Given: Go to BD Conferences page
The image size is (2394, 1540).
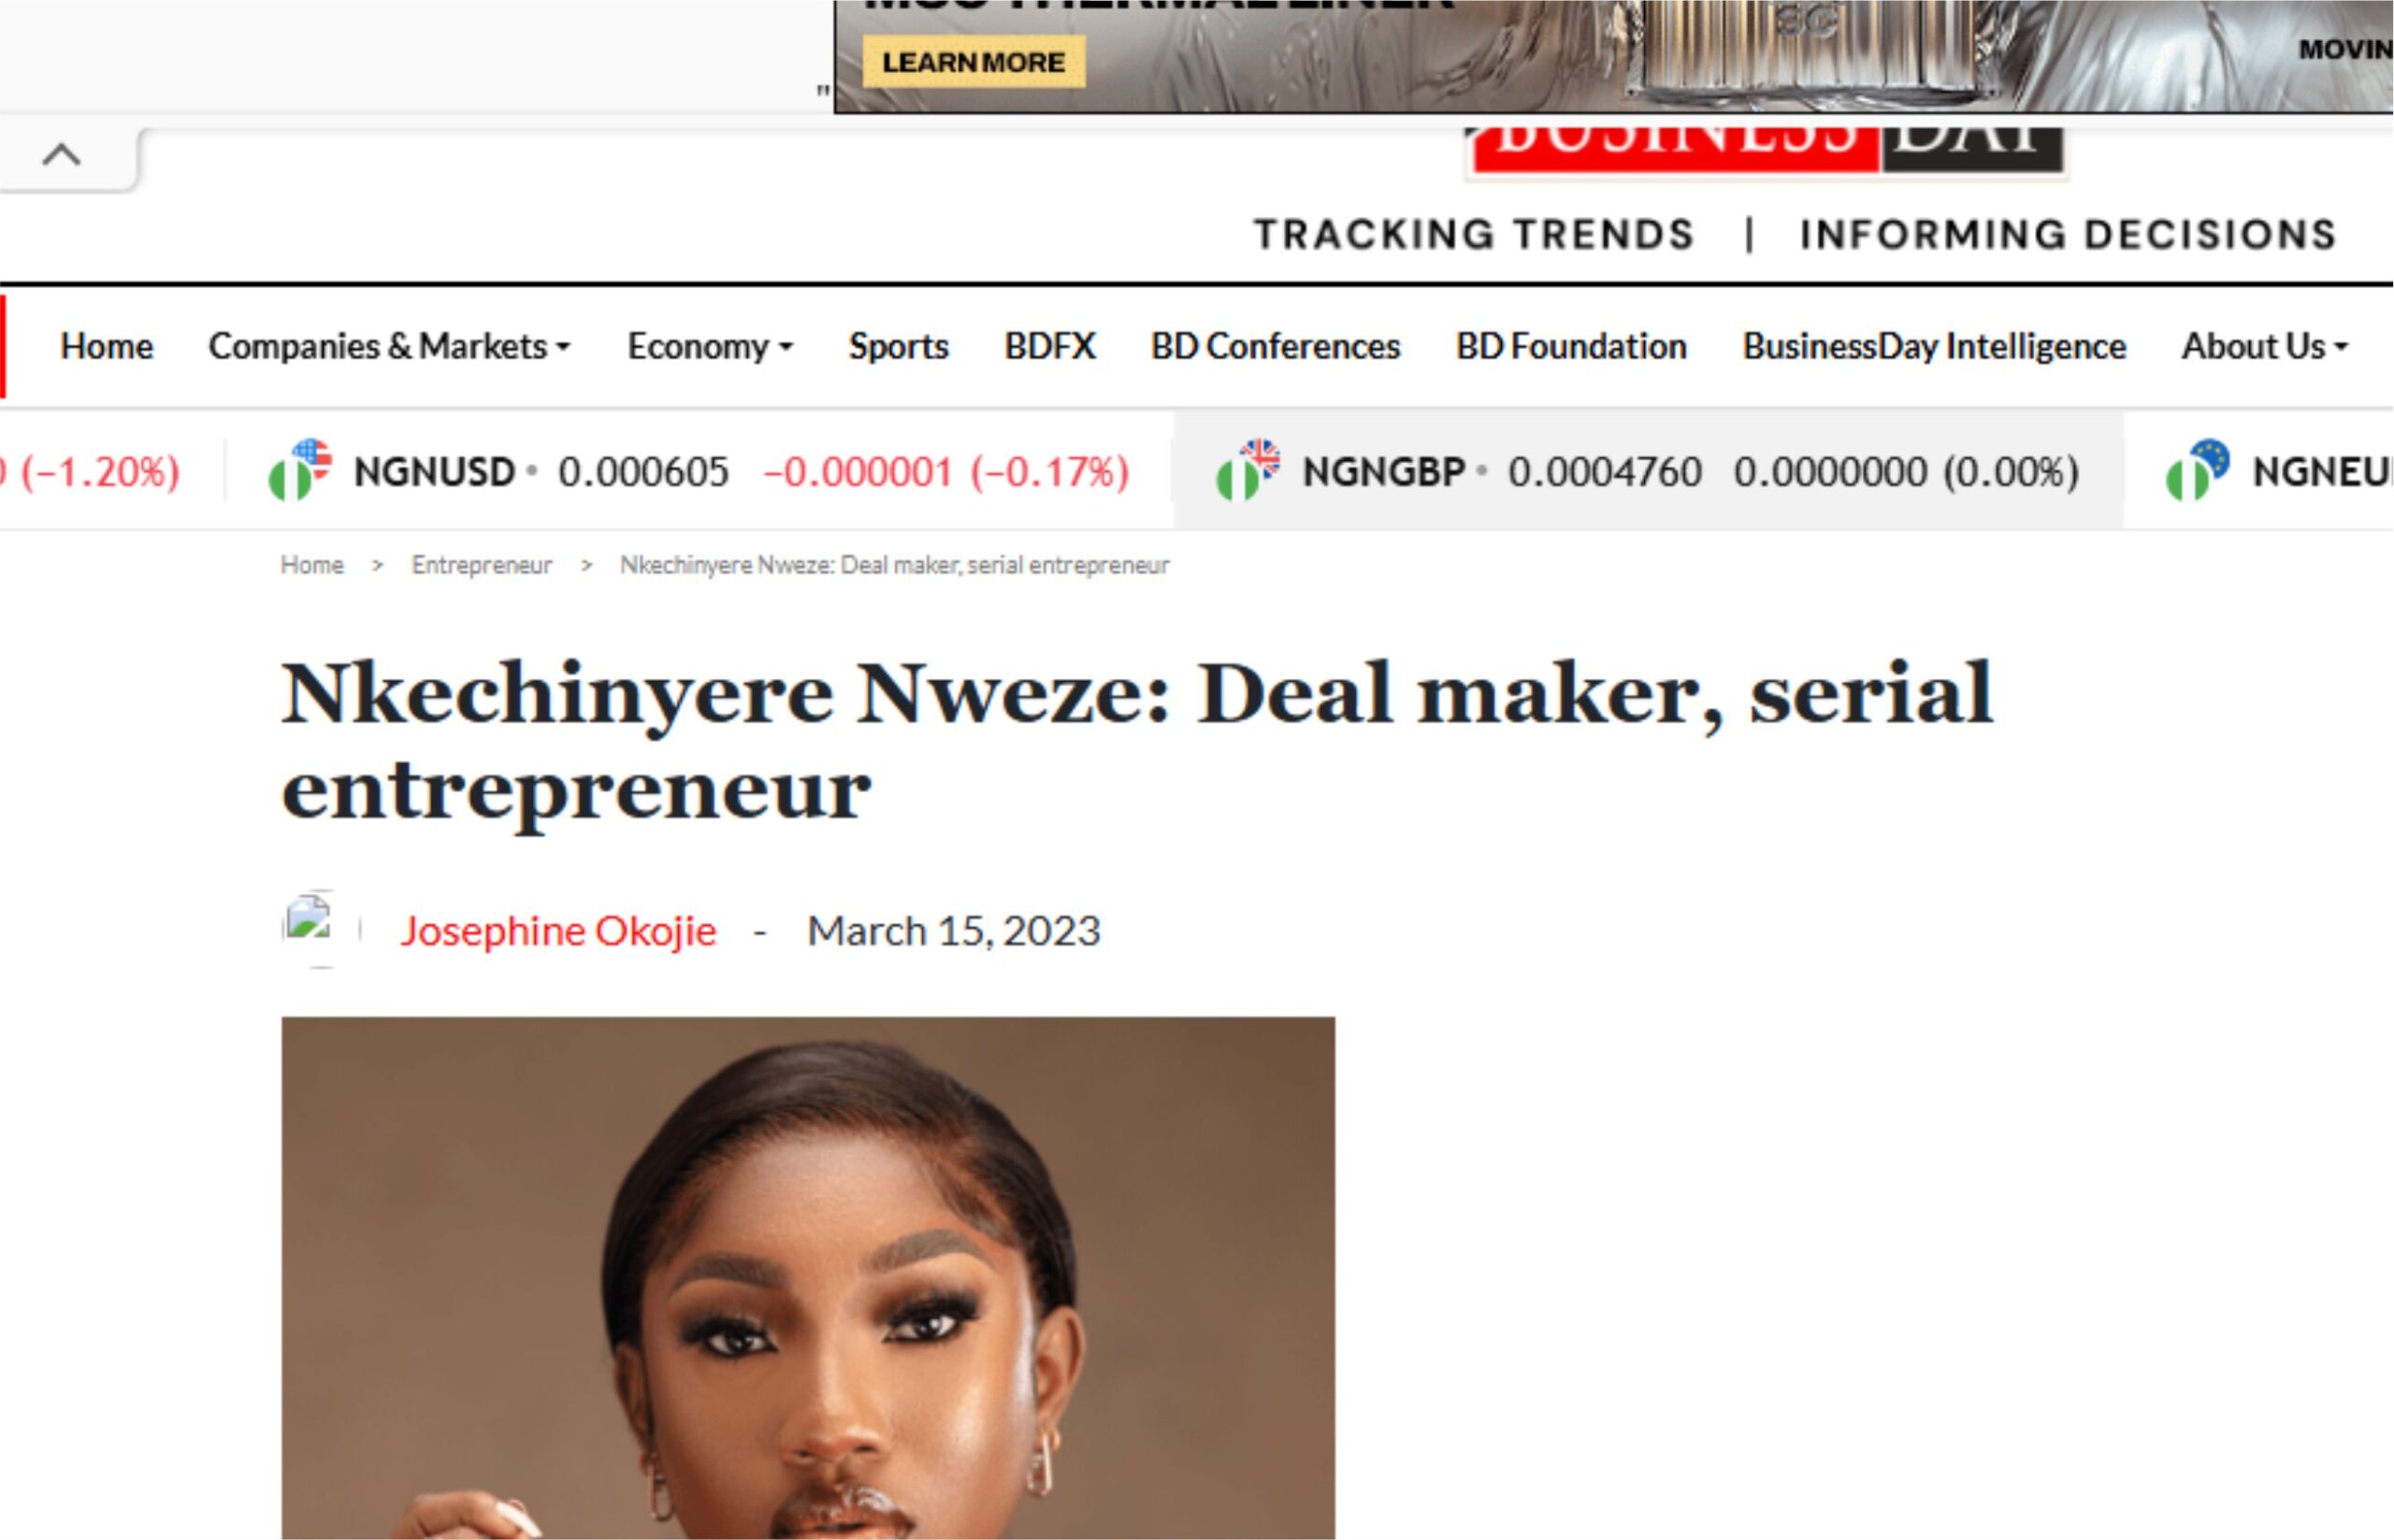Looking at the screenshot, I should [x=1275, y=346].
